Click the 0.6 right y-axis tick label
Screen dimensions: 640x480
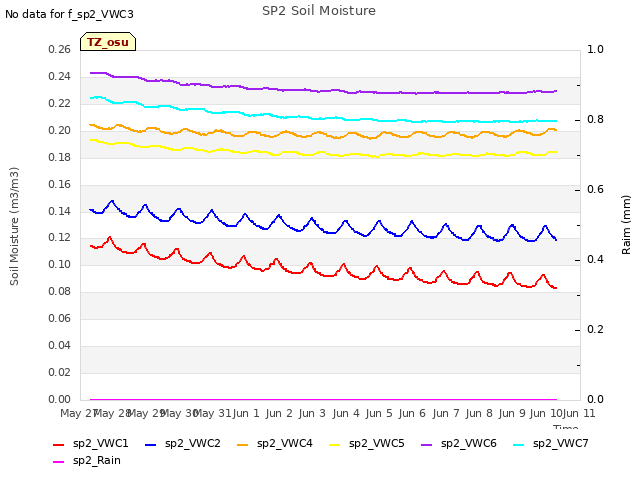(x=595, y=189)
